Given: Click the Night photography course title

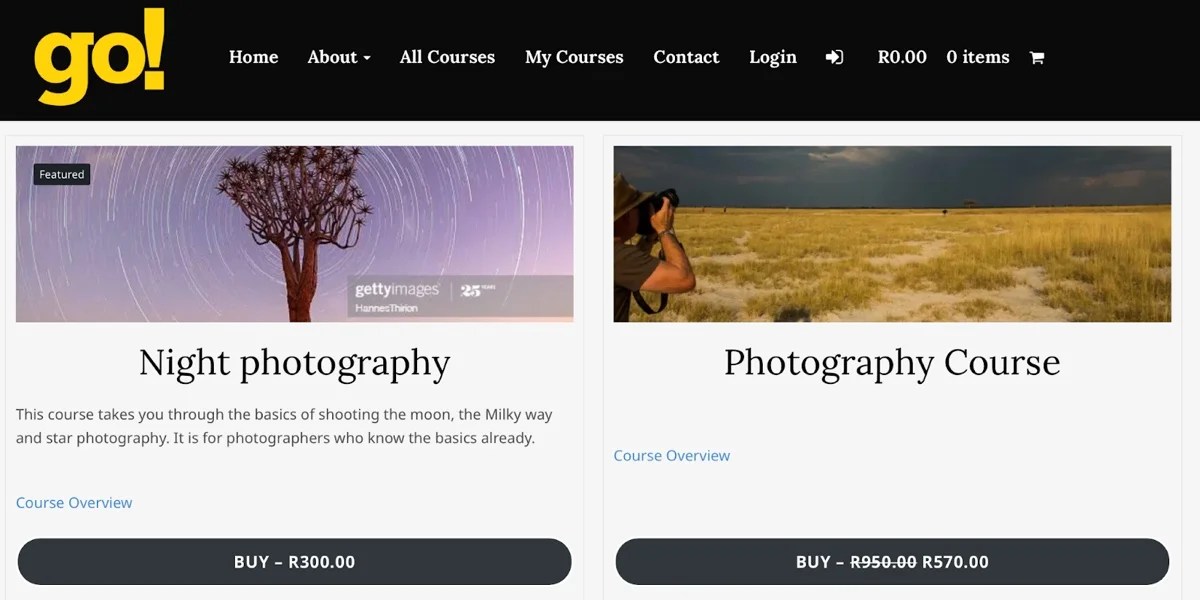Looking at the screenshot, I should 294,362.
